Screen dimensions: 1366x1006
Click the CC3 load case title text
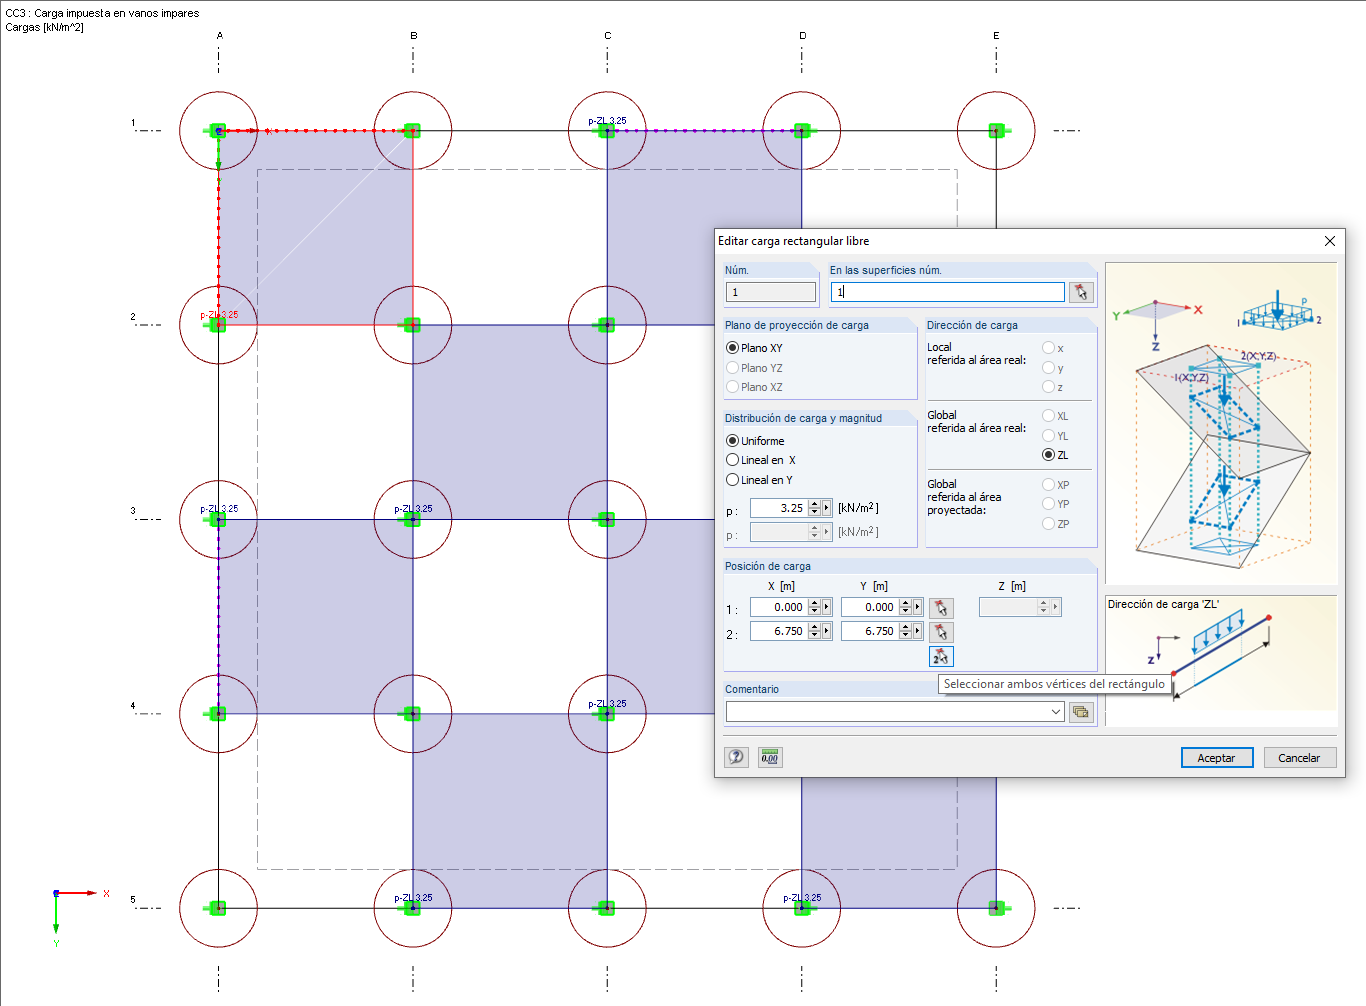coord(102,13)
